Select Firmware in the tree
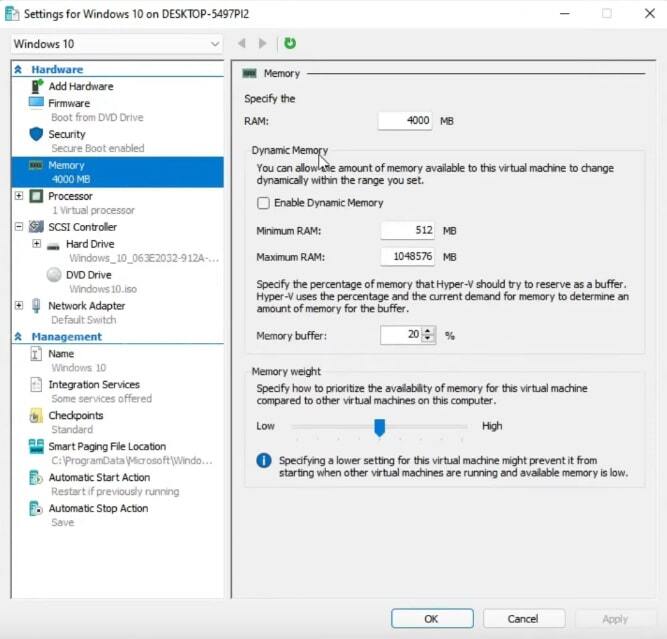Viewport: 667px width, 639px height. click(x=69, y=103)
